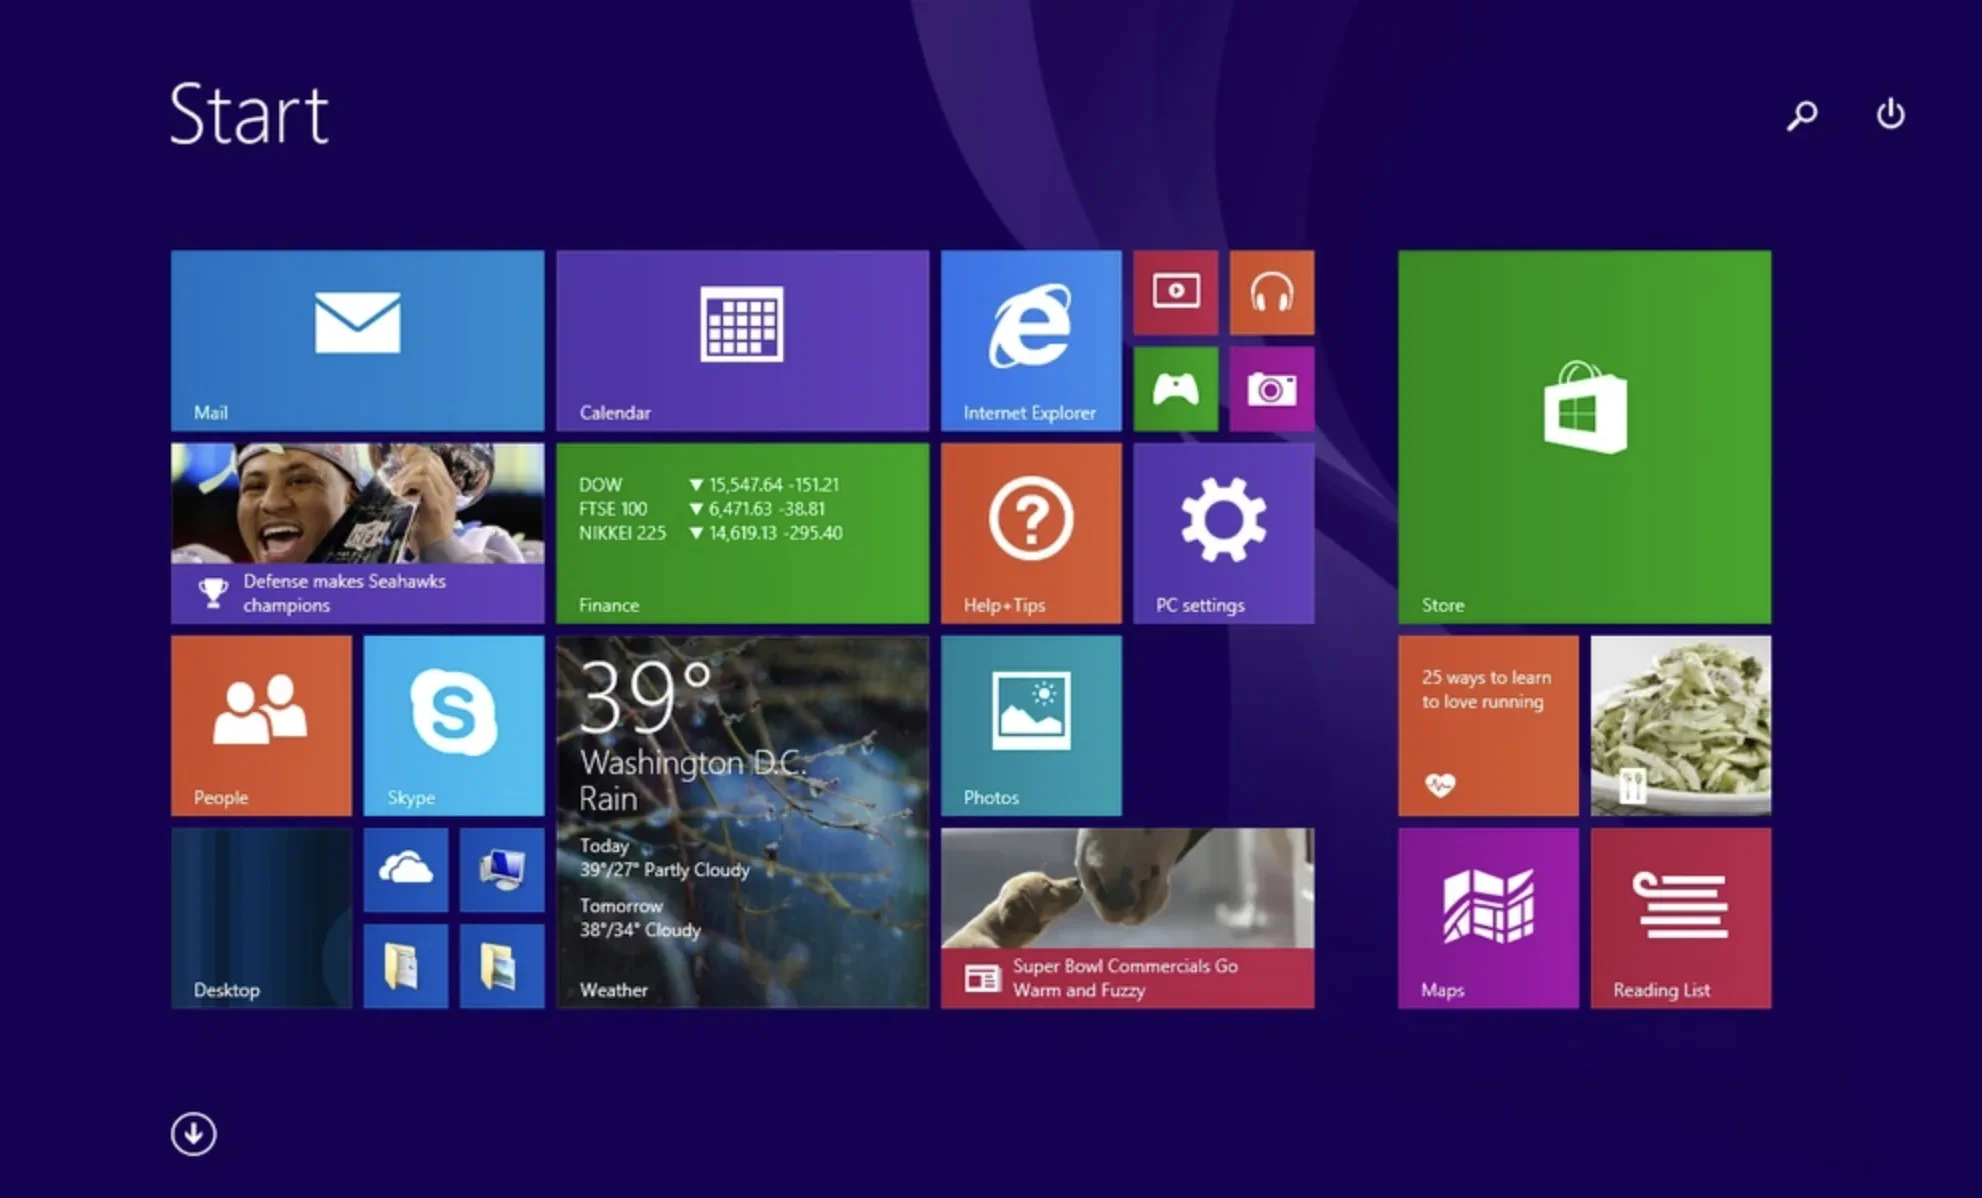Open the green Store tile
The width and height of the screenshot is (1982, 1198).
click(1584, 437)
